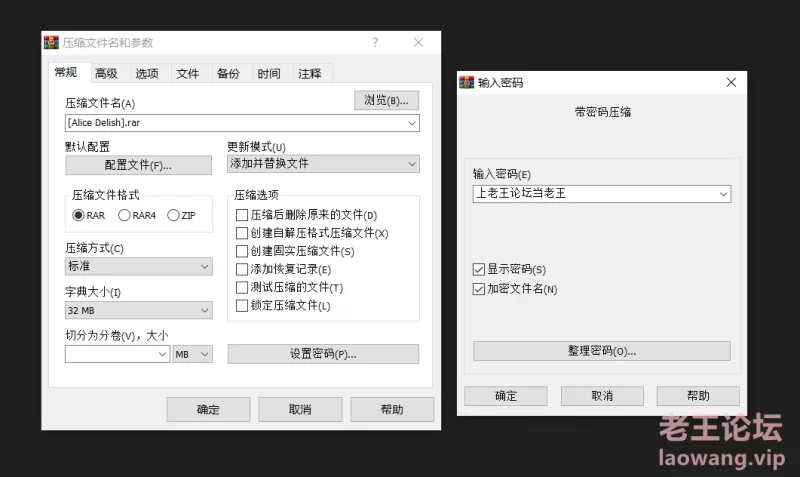Enable 压缩后删除原来的文件 option

point(241,215)
